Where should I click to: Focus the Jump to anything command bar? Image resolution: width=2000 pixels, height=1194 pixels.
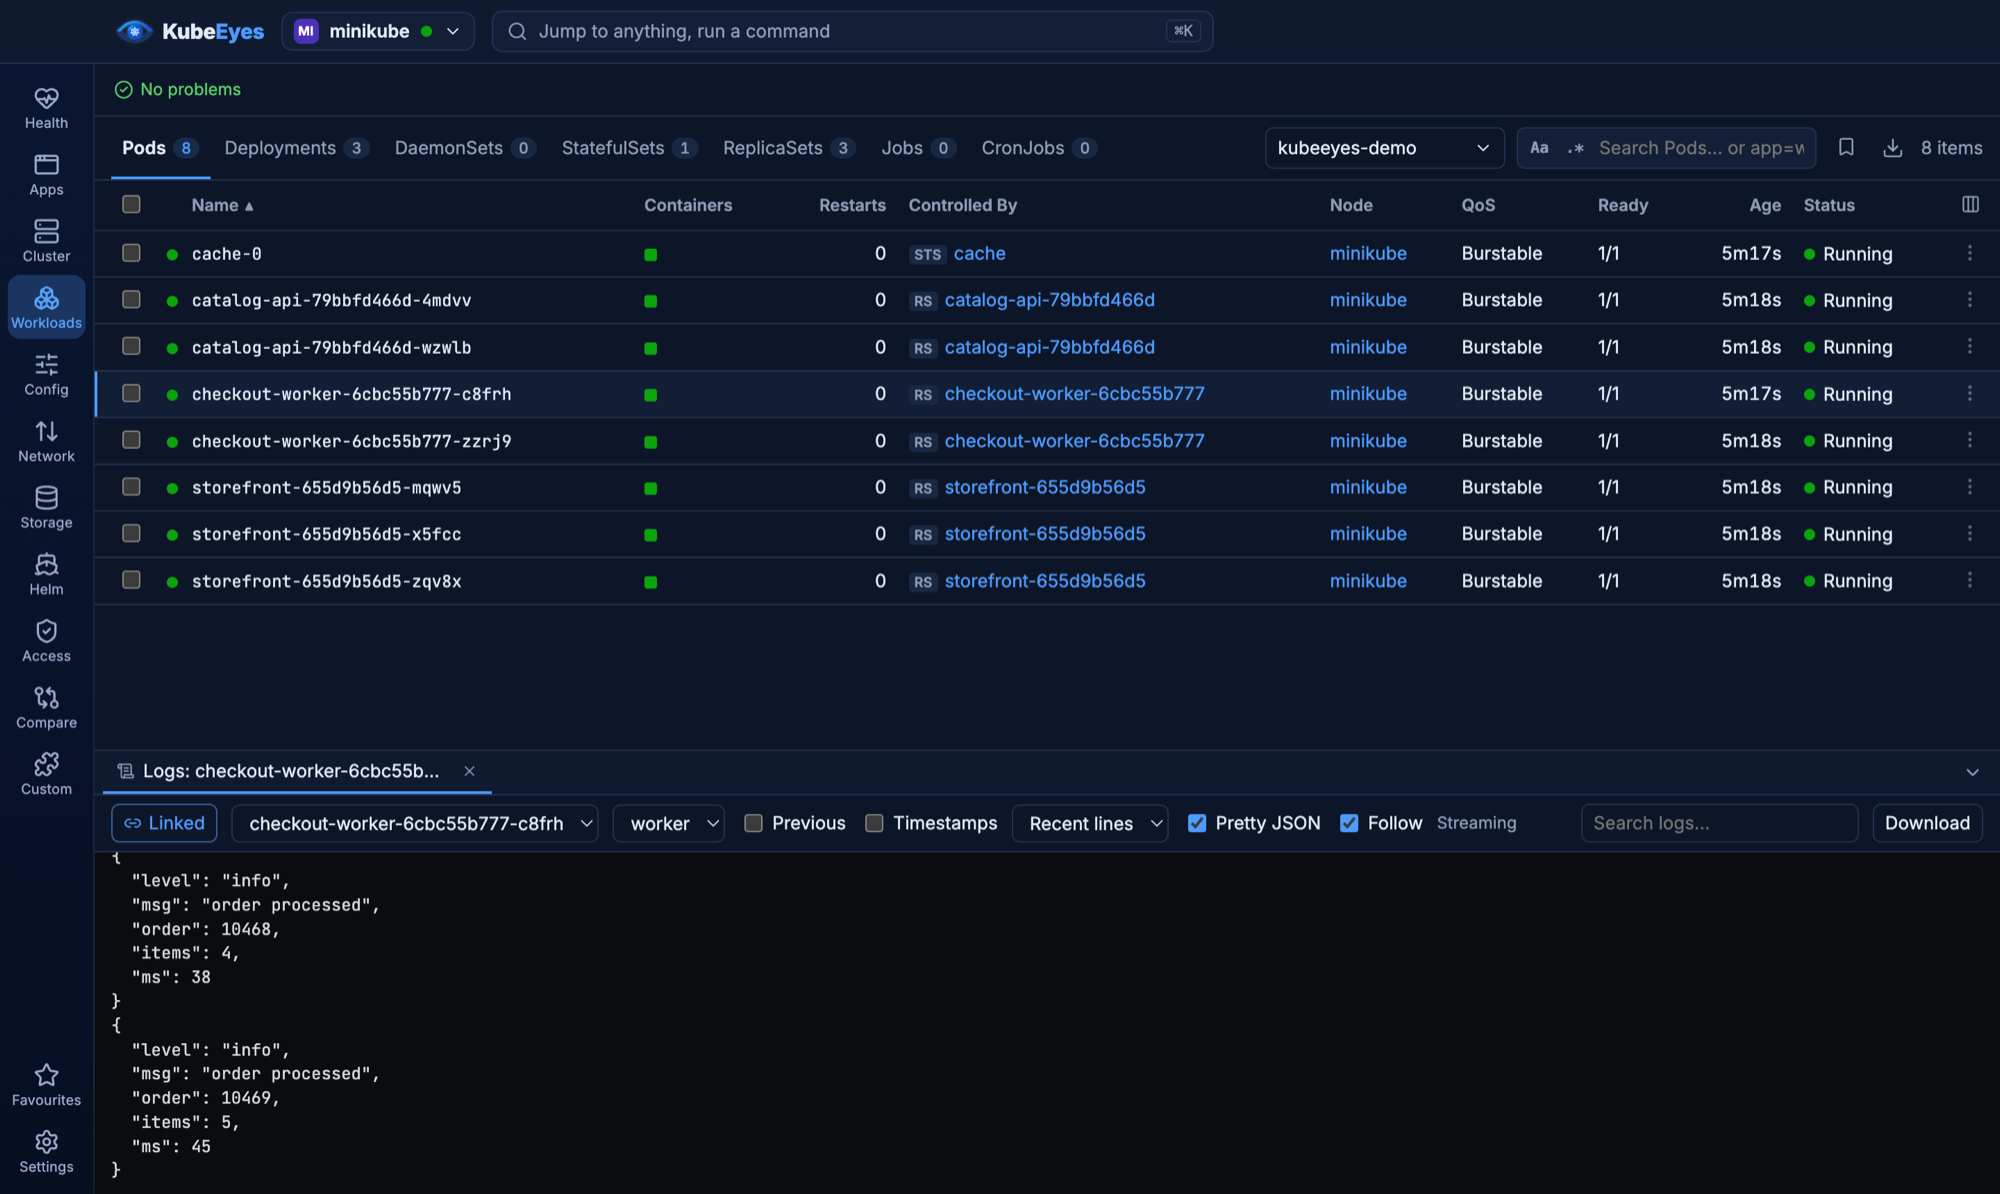coord(852,31)
